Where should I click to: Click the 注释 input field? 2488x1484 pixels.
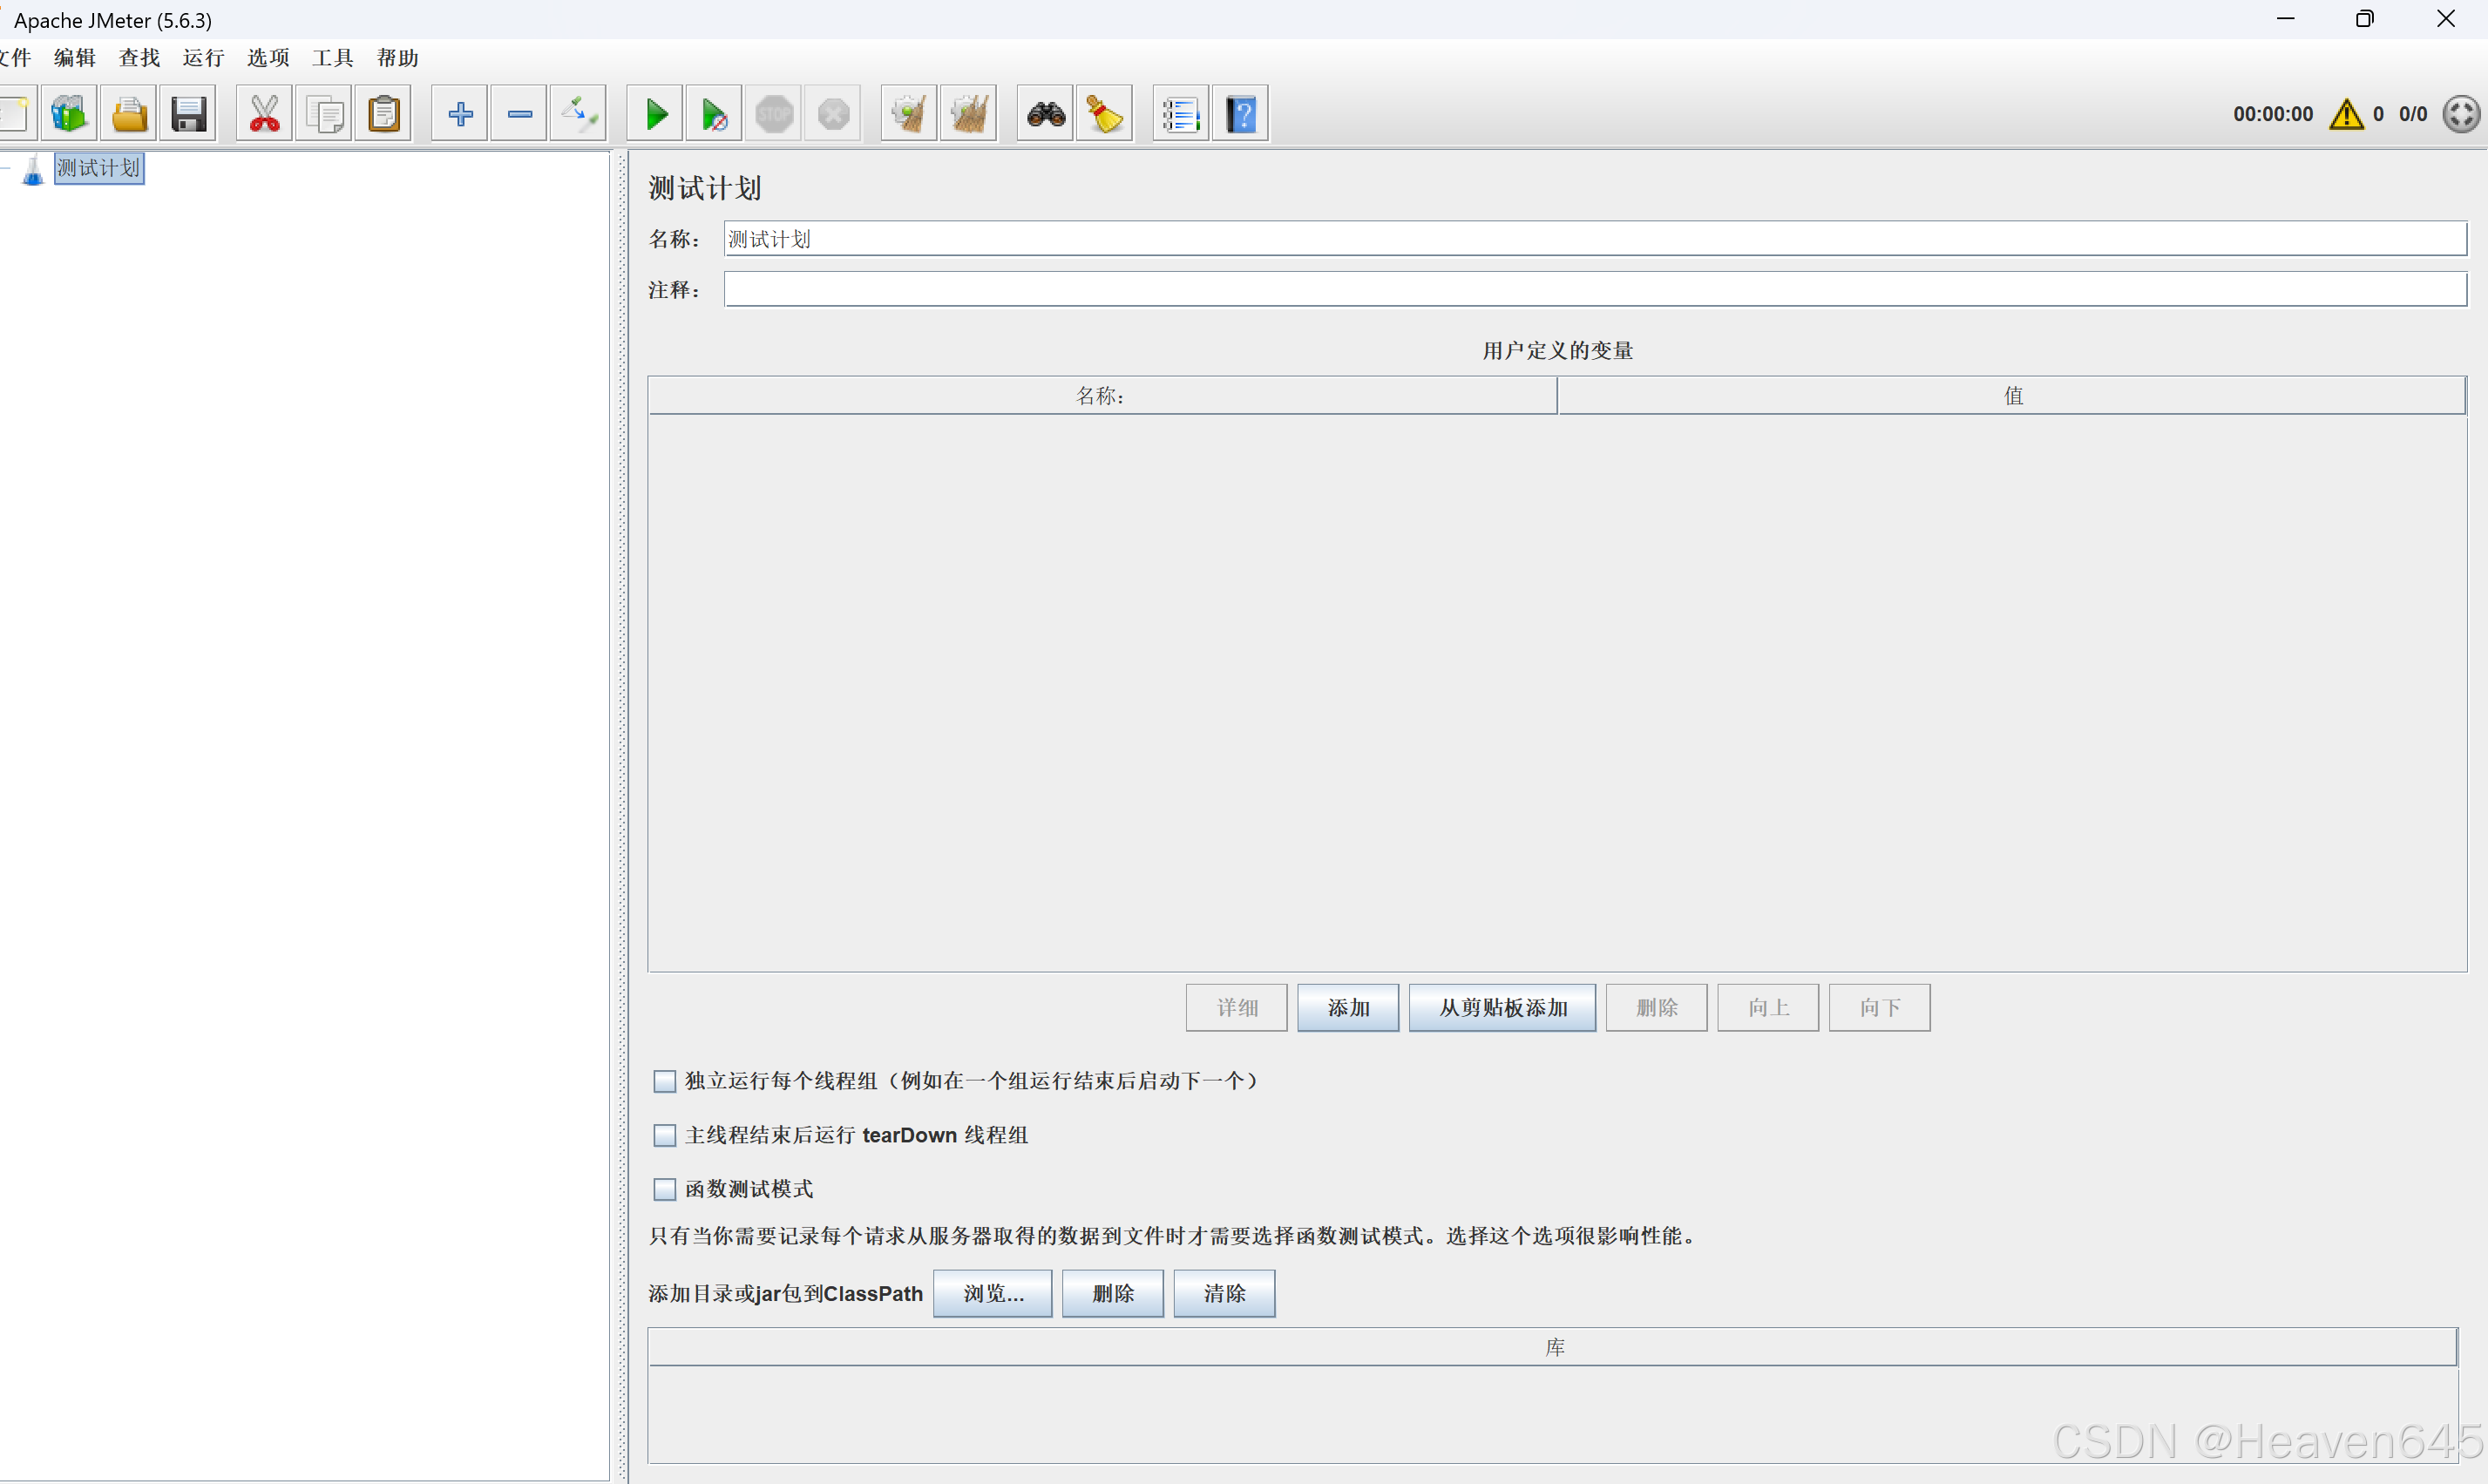pyautogui.click(x=1595, y=290)
